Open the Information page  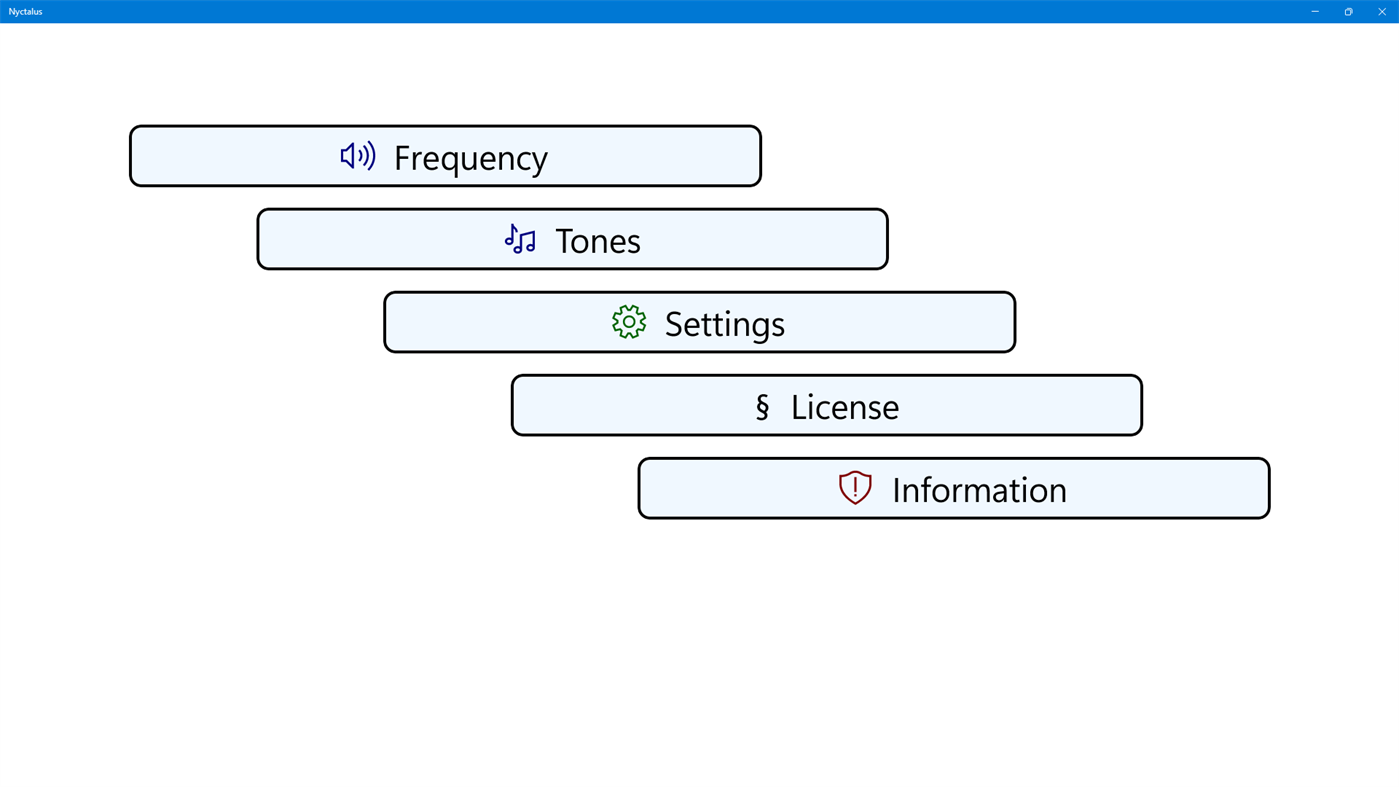point(953,487)
